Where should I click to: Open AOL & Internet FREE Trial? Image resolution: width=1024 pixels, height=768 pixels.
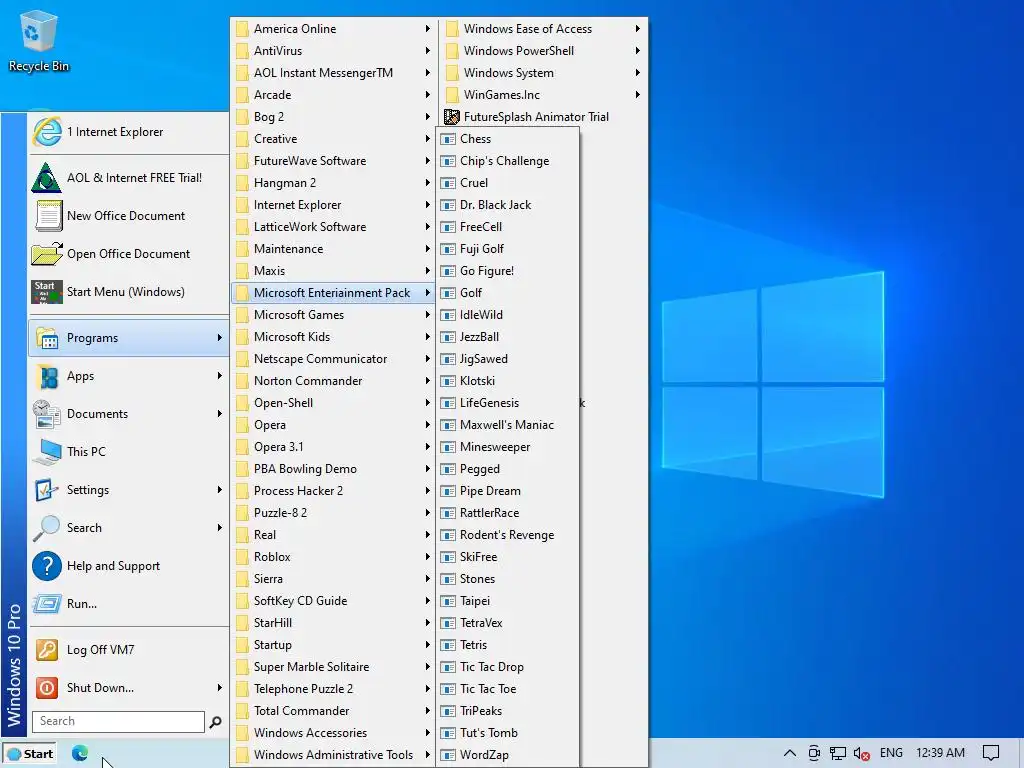(x=128, y=178)
